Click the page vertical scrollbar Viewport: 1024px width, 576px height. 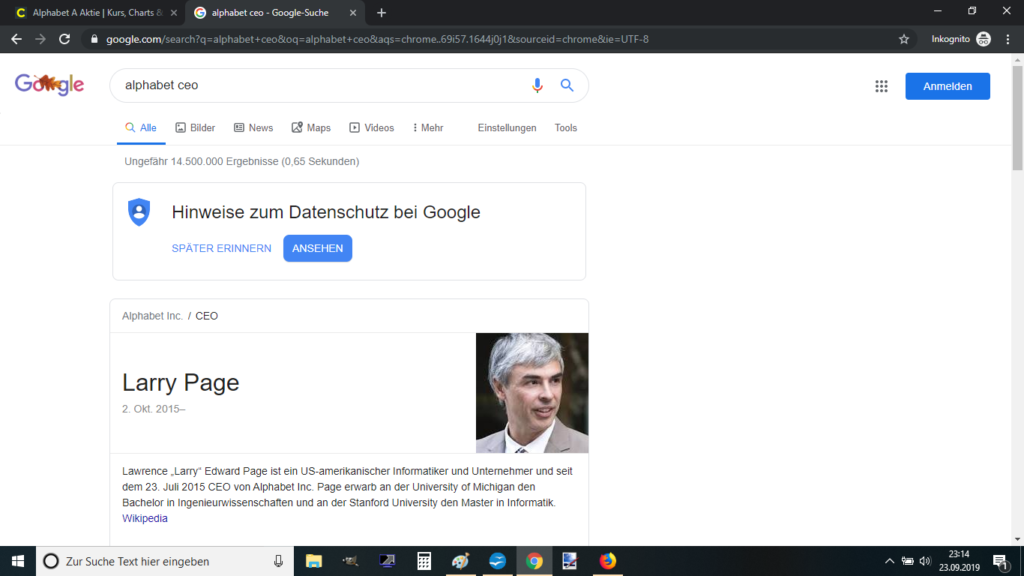pos(1017,118)
